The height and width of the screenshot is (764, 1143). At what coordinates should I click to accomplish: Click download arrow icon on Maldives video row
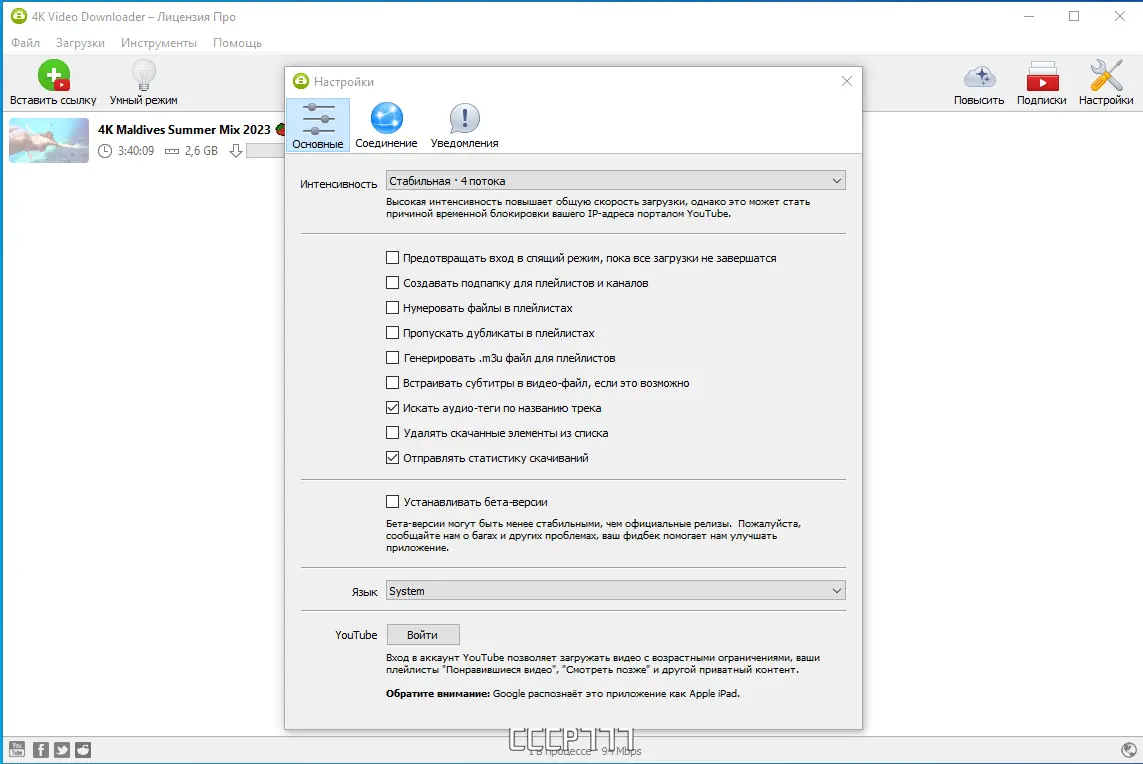235,151
